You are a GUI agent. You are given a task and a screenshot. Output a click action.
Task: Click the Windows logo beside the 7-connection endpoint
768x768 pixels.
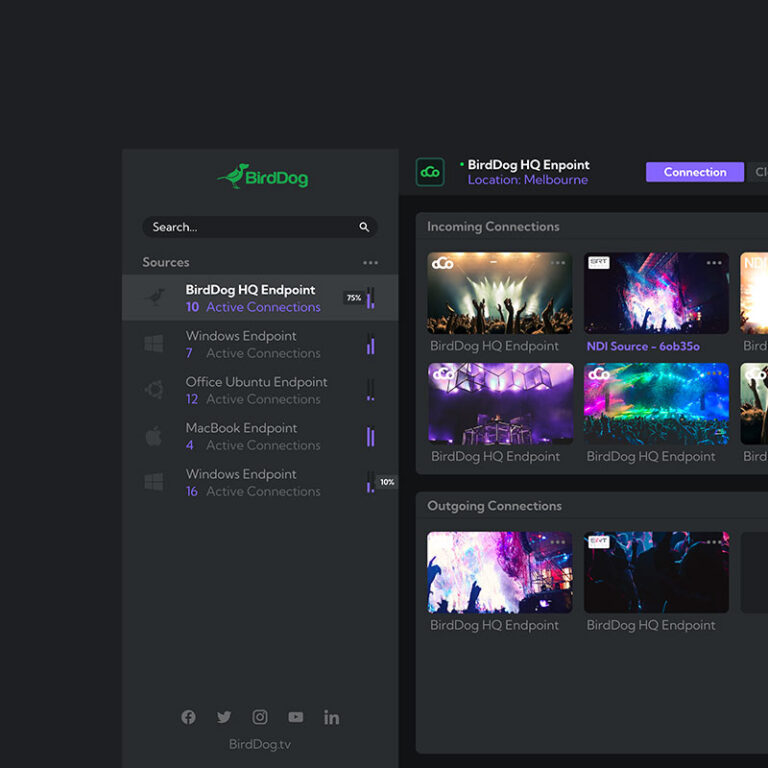154,343
